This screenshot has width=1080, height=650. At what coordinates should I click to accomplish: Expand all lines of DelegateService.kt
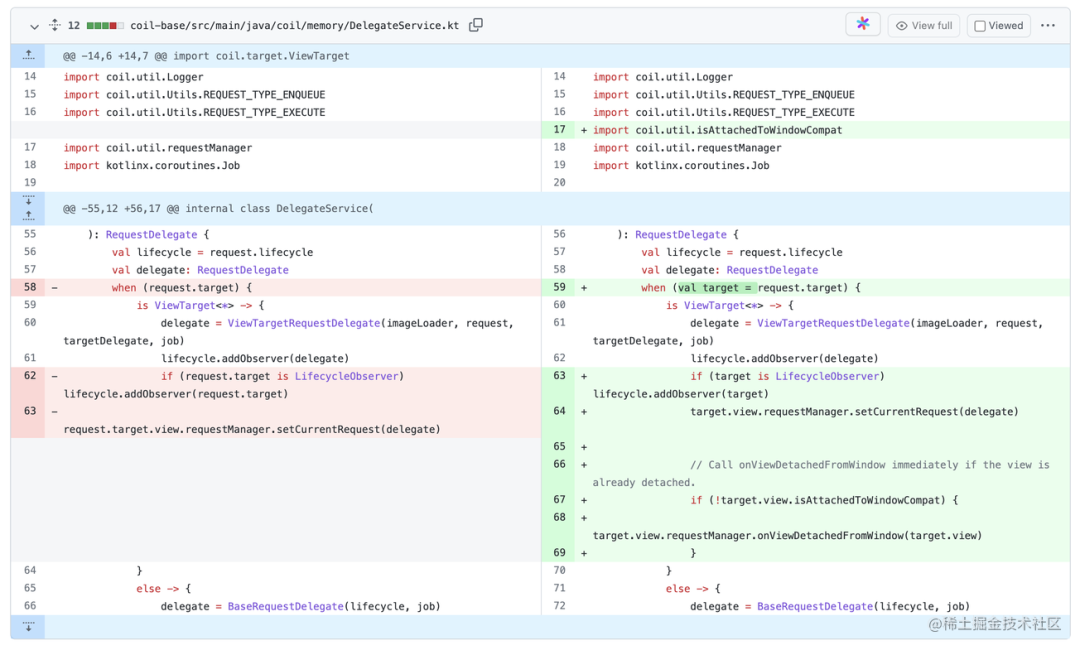pyautogui.click(x=54, y=25)
